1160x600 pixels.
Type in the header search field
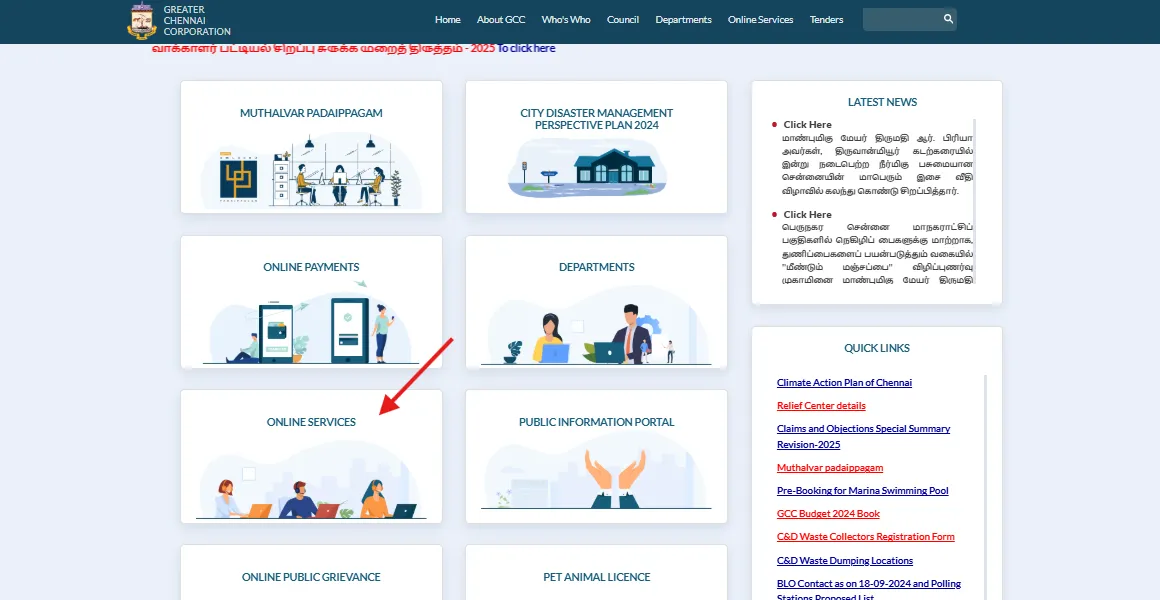[x=900, y=19]
